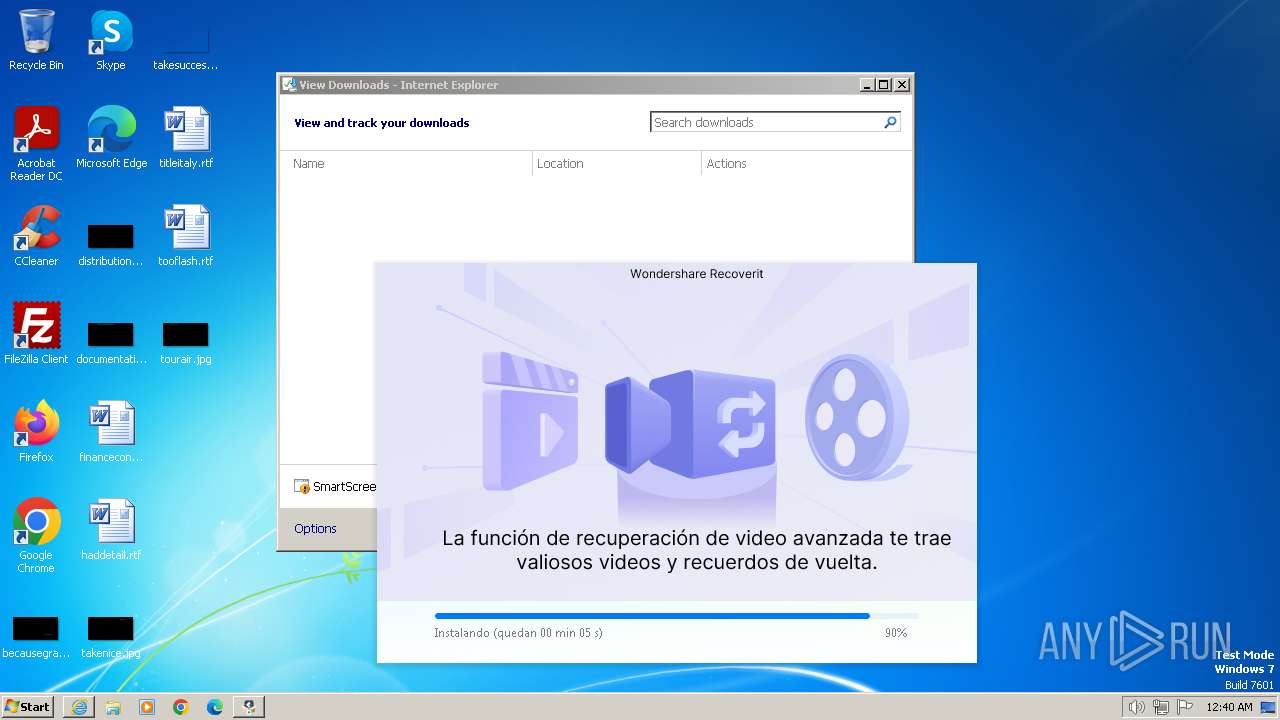Launch CCleaner desktop shortcut
Image resolution: width=1280 pixels, height=720 pixels.
click(x=36, y=236)
